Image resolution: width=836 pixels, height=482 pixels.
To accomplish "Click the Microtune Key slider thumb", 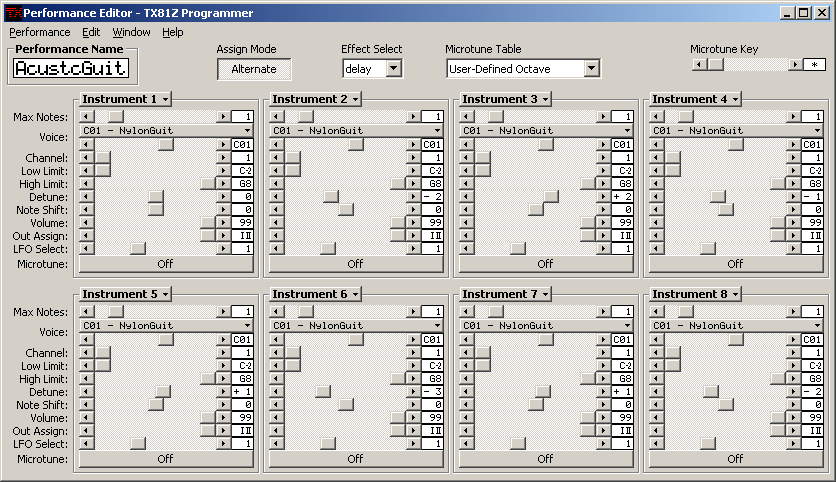I will click(x=716, y=65).
